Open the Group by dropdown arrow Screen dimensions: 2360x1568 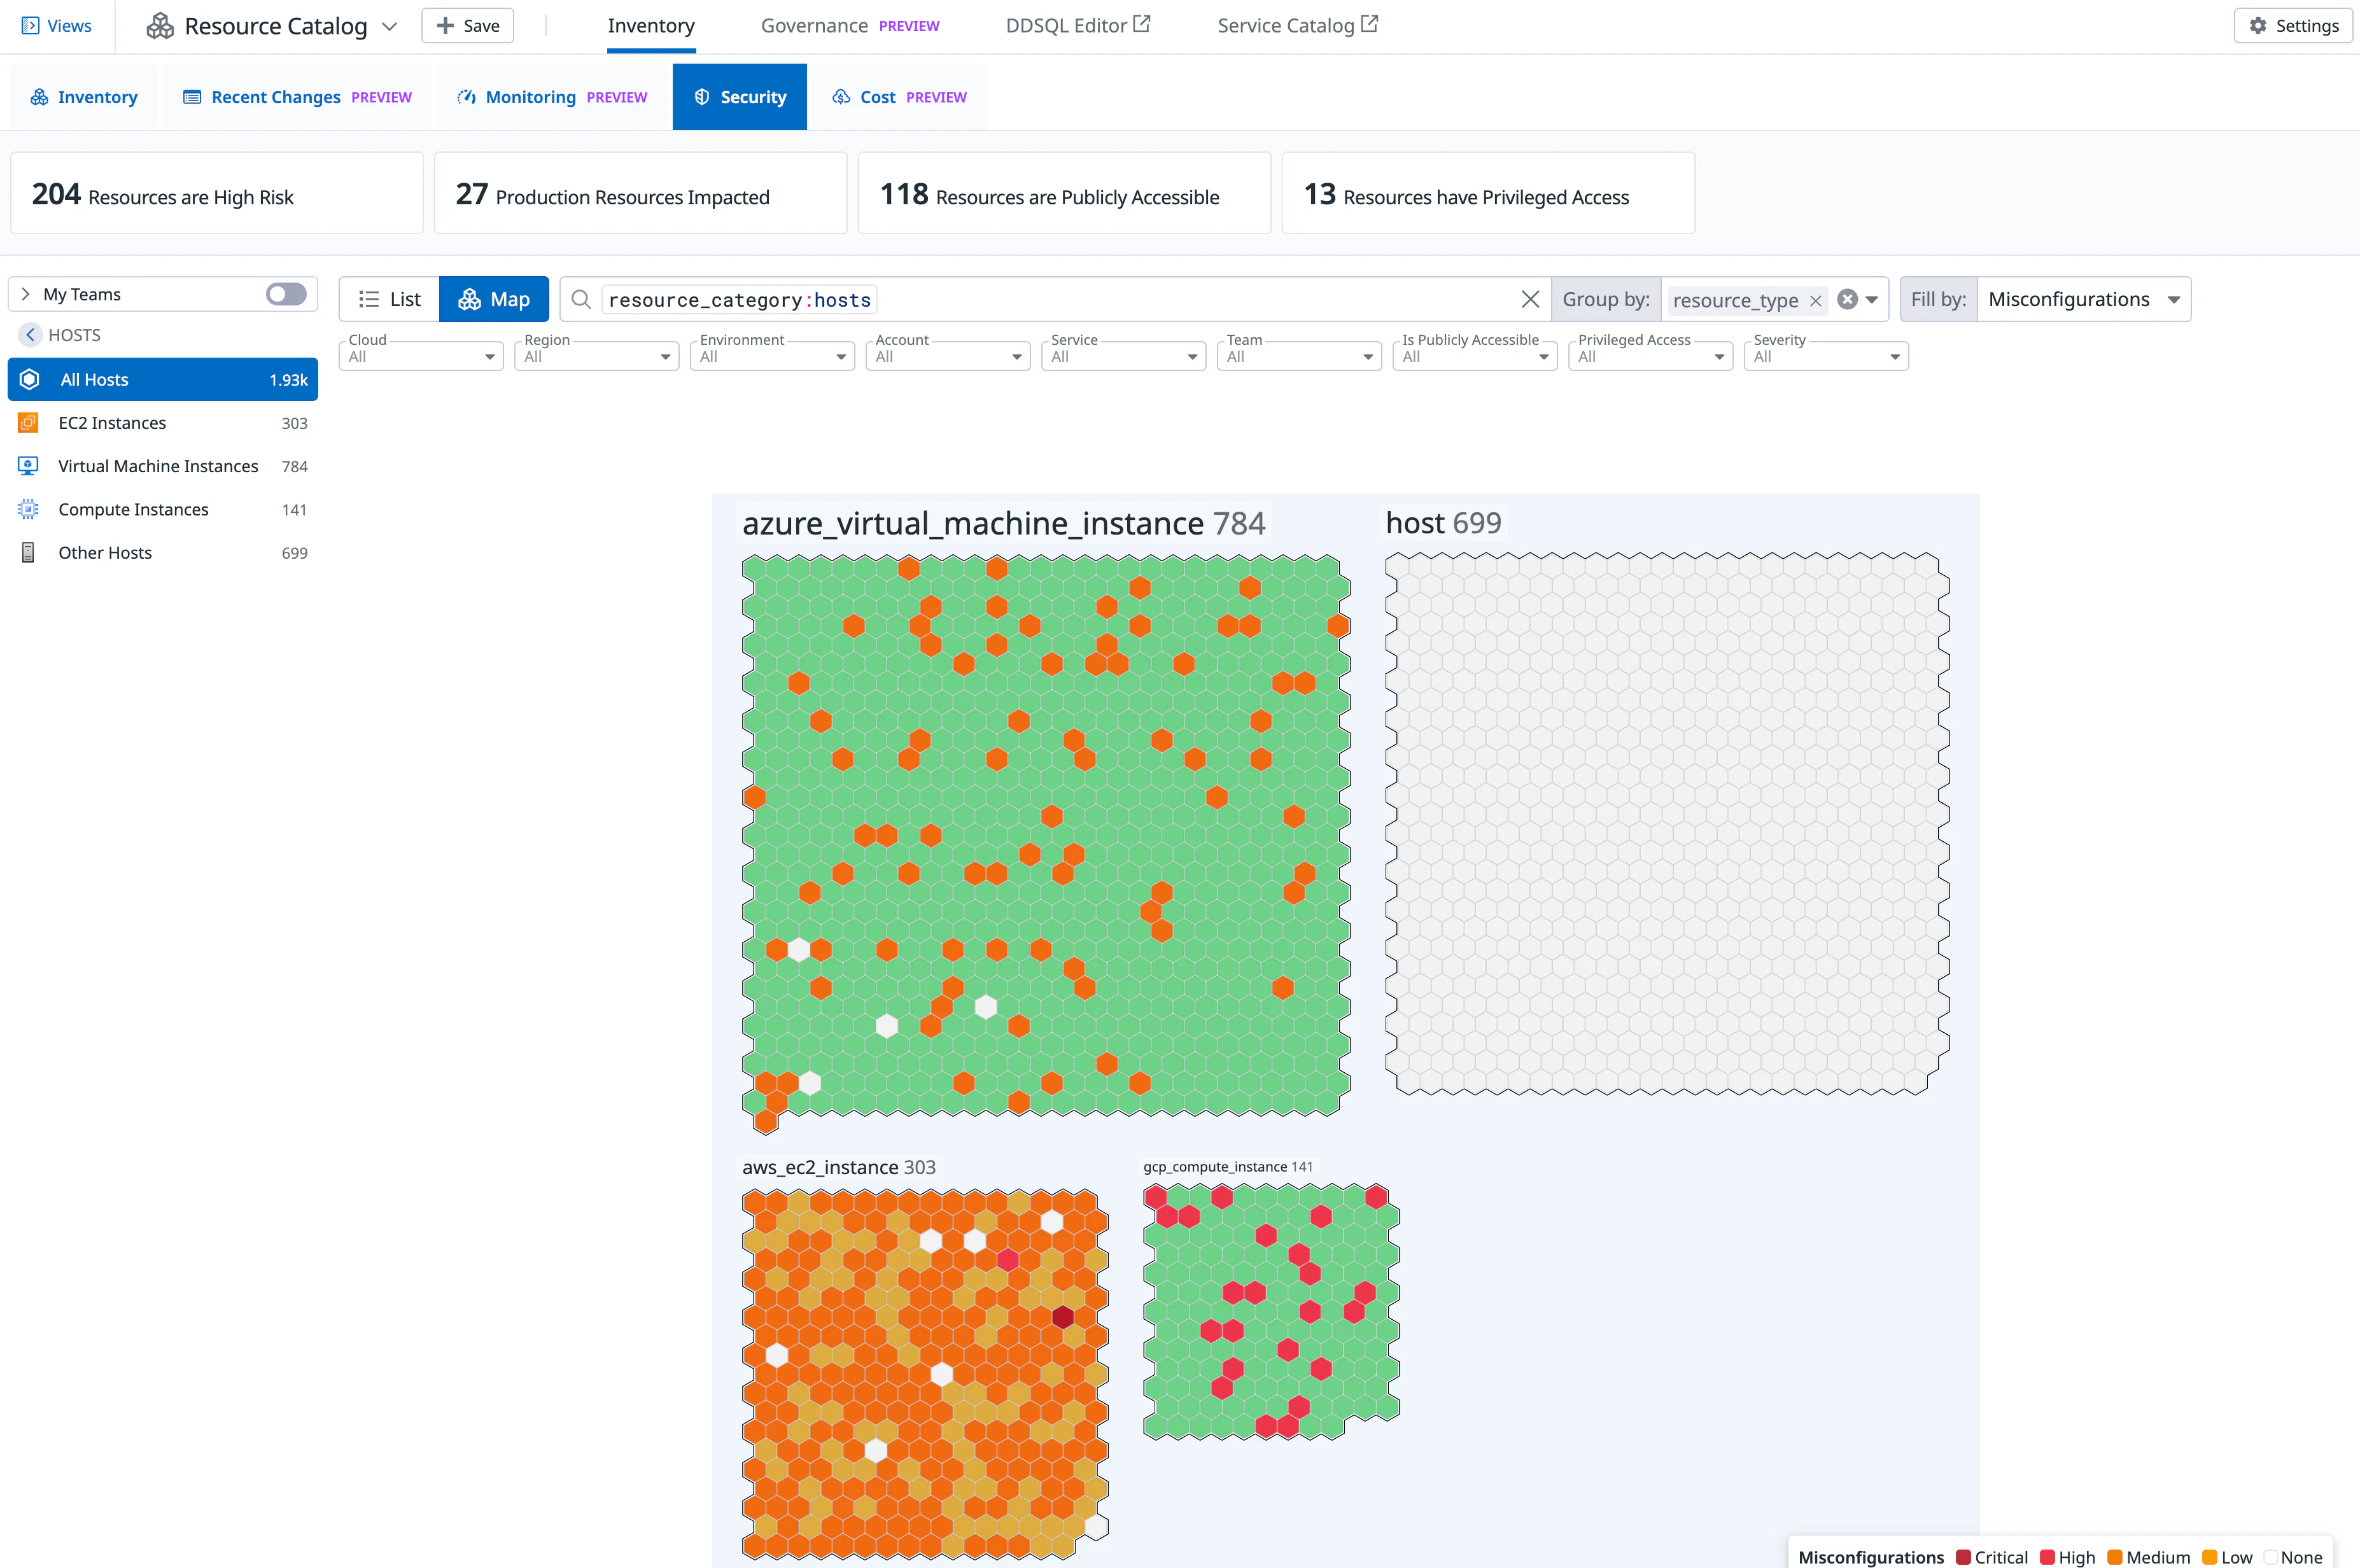point(1872,299)
